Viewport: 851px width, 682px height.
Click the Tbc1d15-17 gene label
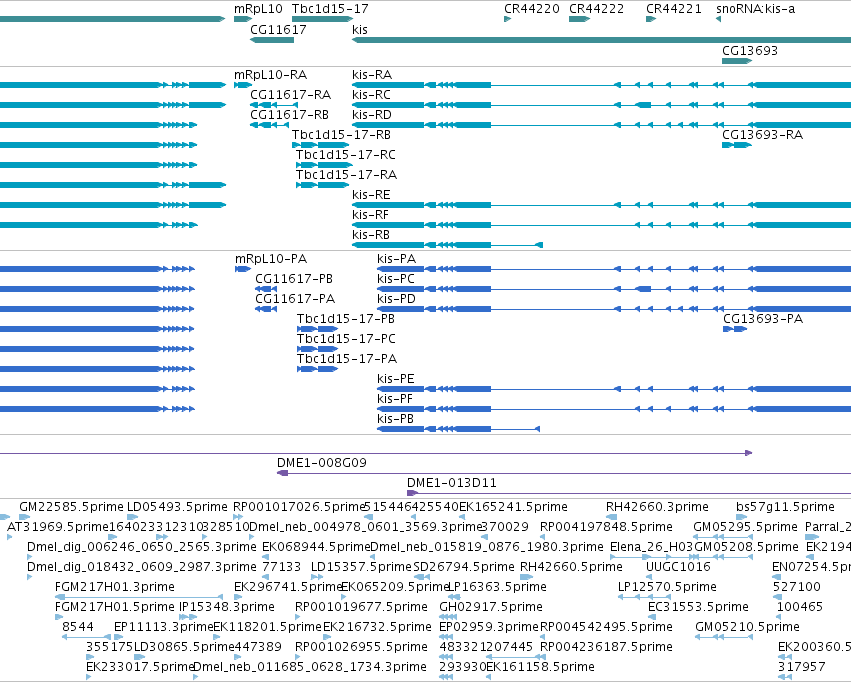coord(330,9)
